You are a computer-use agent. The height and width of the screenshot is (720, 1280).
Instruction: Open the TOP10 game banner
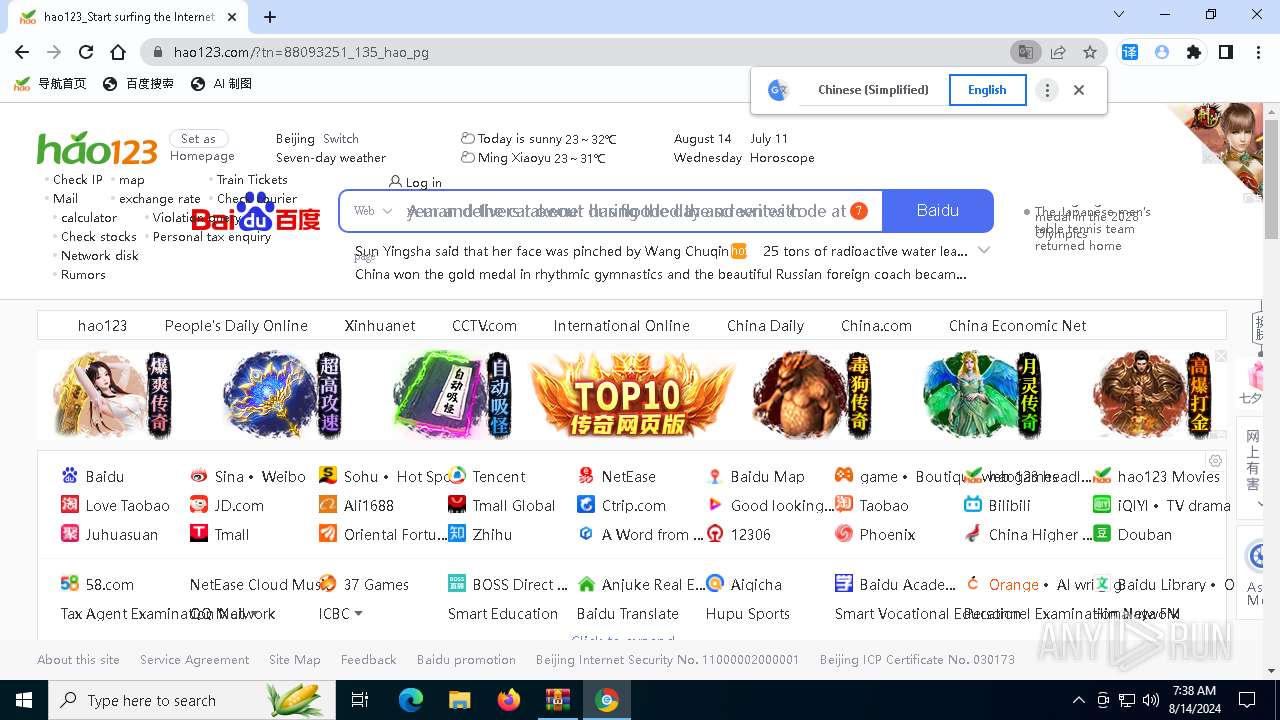tap(632, 395)
